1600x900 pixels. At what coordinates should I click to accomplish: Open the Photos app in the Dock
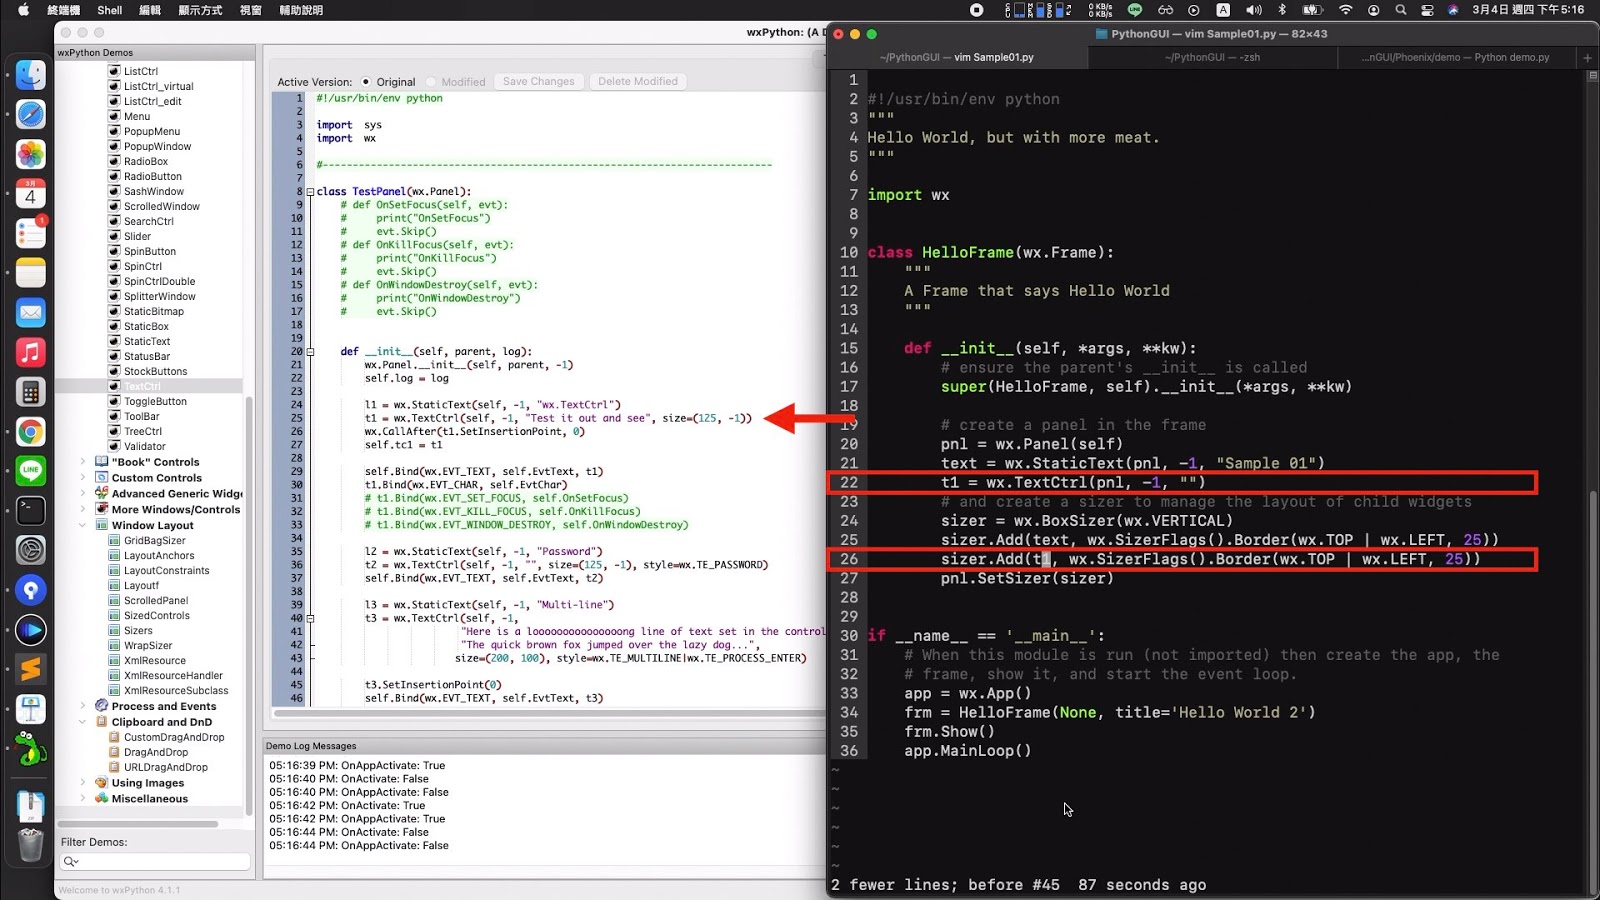pos(31,154)
